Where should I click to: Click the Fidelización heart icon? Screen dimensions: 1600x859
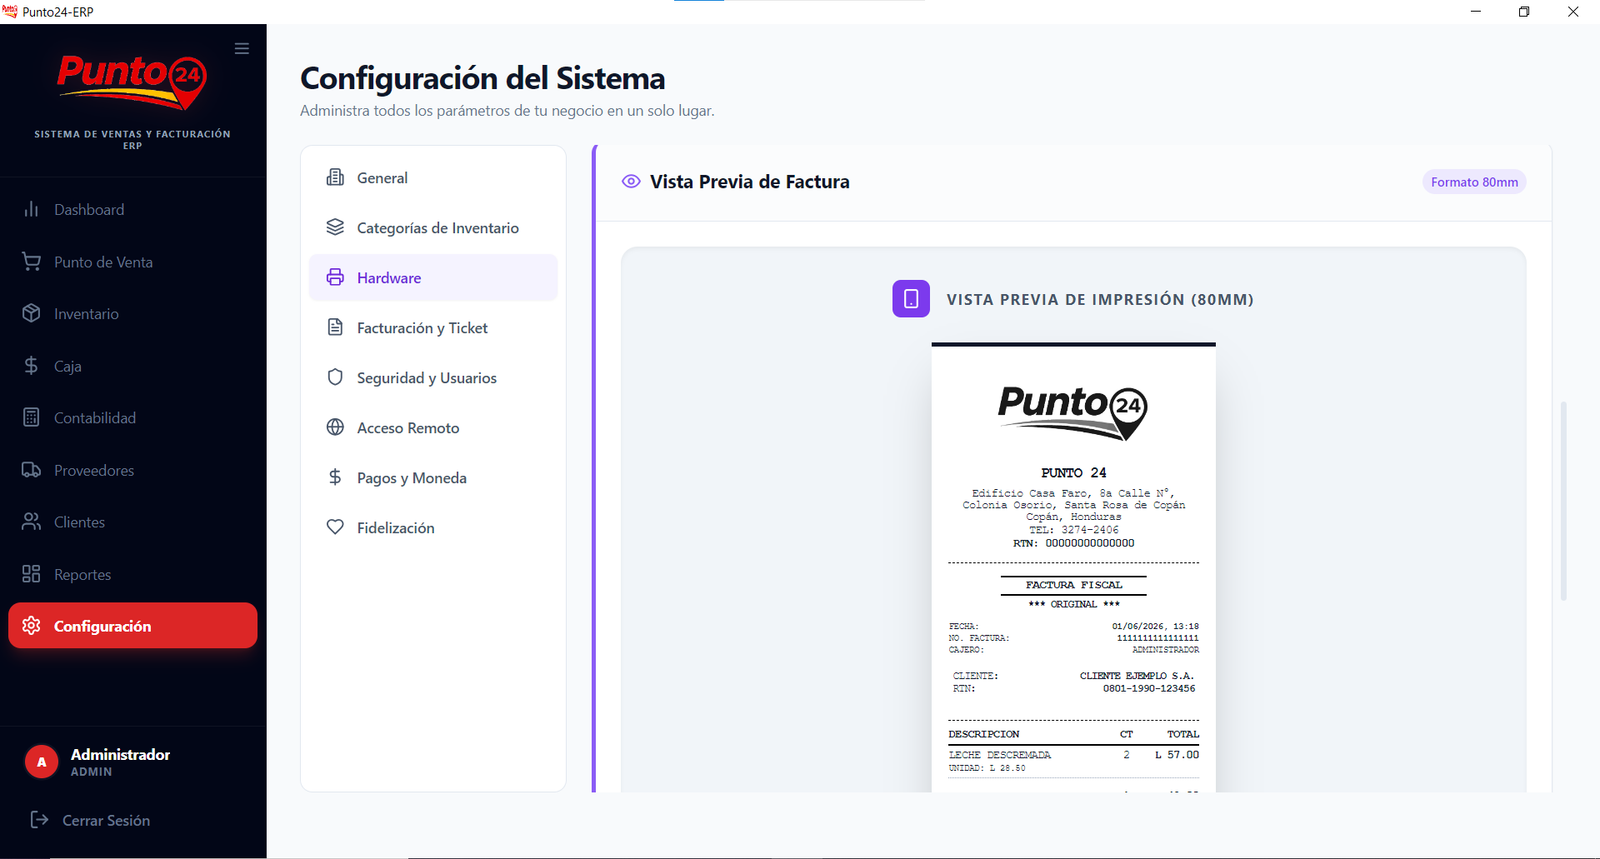(x=335, y=528)
